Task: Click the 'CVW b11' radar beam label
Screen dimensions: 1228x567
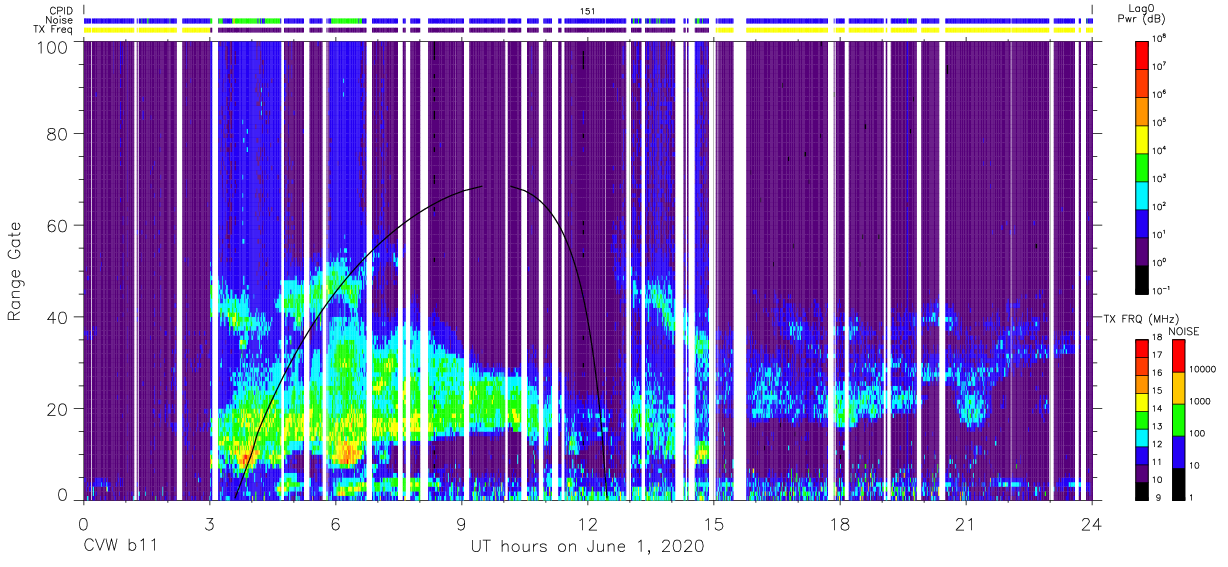Action: (121, 547)
